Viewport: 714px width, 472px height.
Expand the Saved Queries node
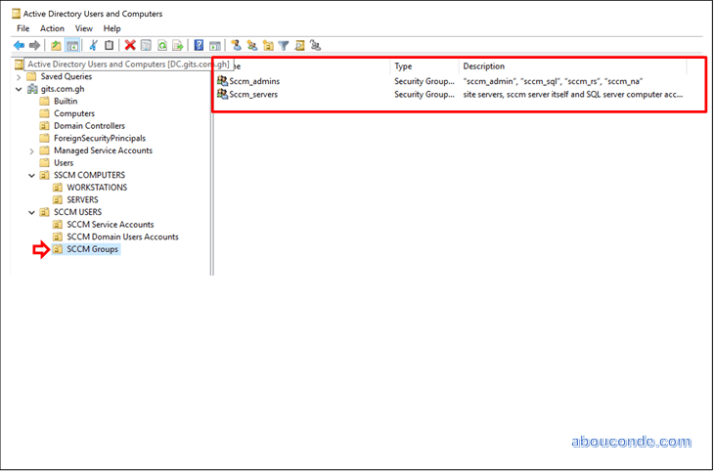tap(19, 77)
